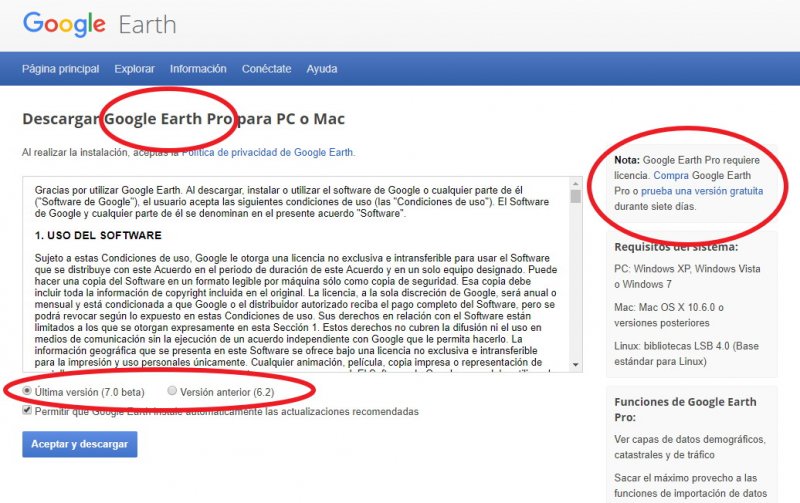Screen dimensions: 800x503
Task: Click the text PC: Windows XP, Windows Vista
Action: (x=687, y=269)
